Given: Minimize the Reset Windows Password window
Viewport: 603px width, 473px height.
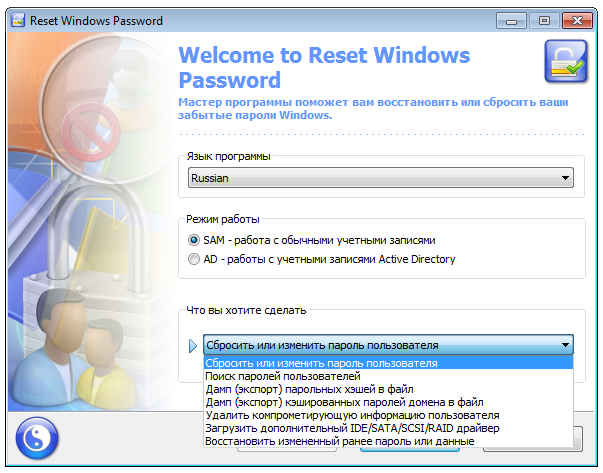Looking at the screenshot, I should click(511, 21).
